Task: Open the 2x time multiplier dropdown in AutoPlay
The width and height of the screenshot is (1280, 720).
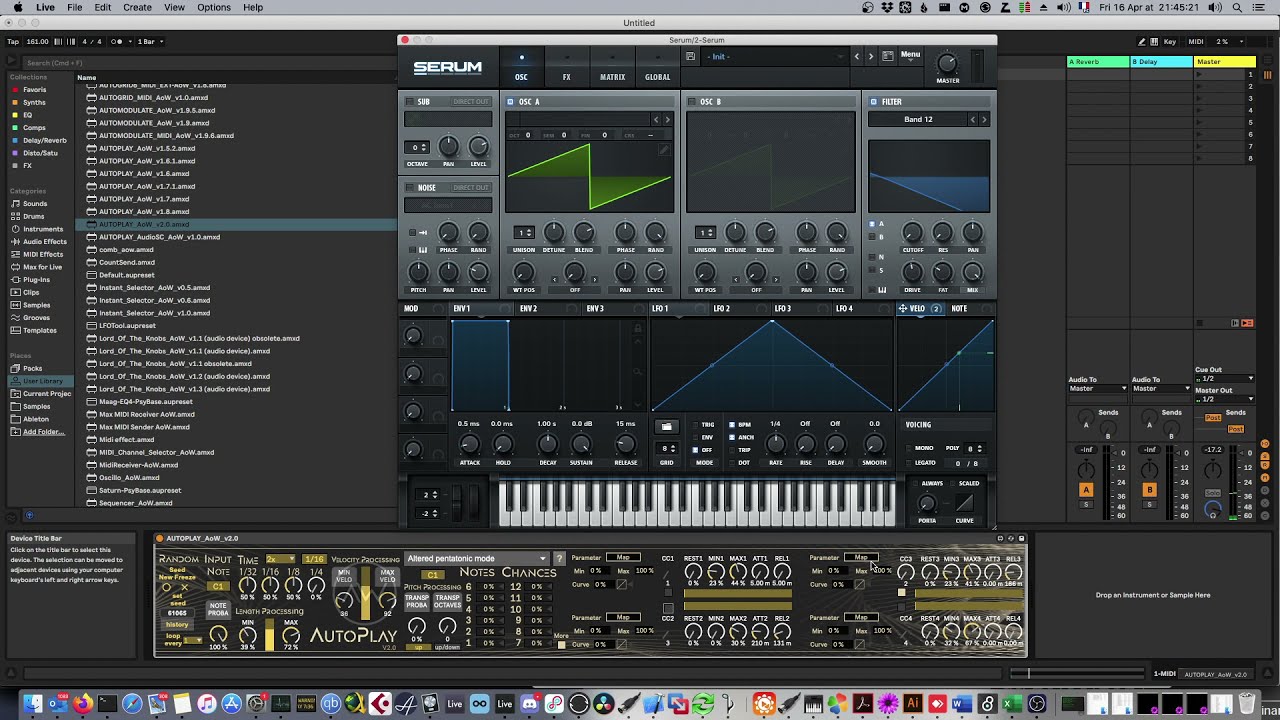Action: [279, 559]
